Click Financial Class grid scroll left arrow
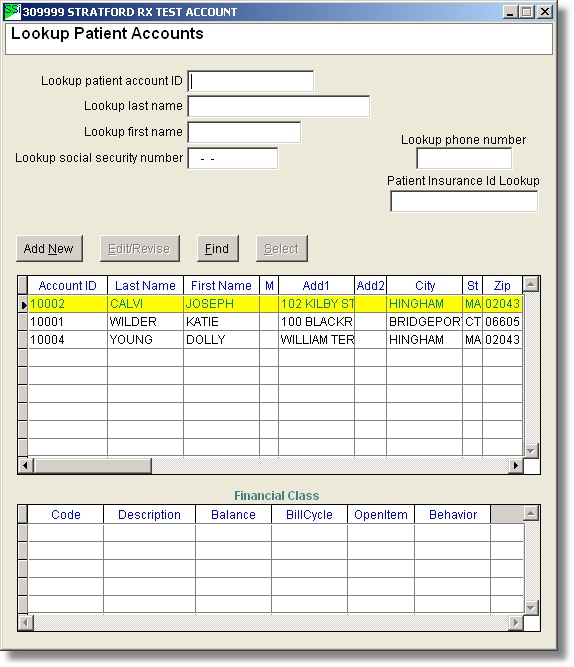The image size is (574, 667). [x=26, y=623]
